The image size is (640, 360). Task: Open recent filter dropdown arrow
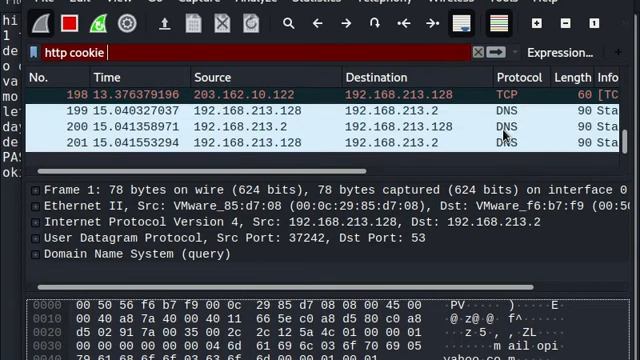(515, 52)
